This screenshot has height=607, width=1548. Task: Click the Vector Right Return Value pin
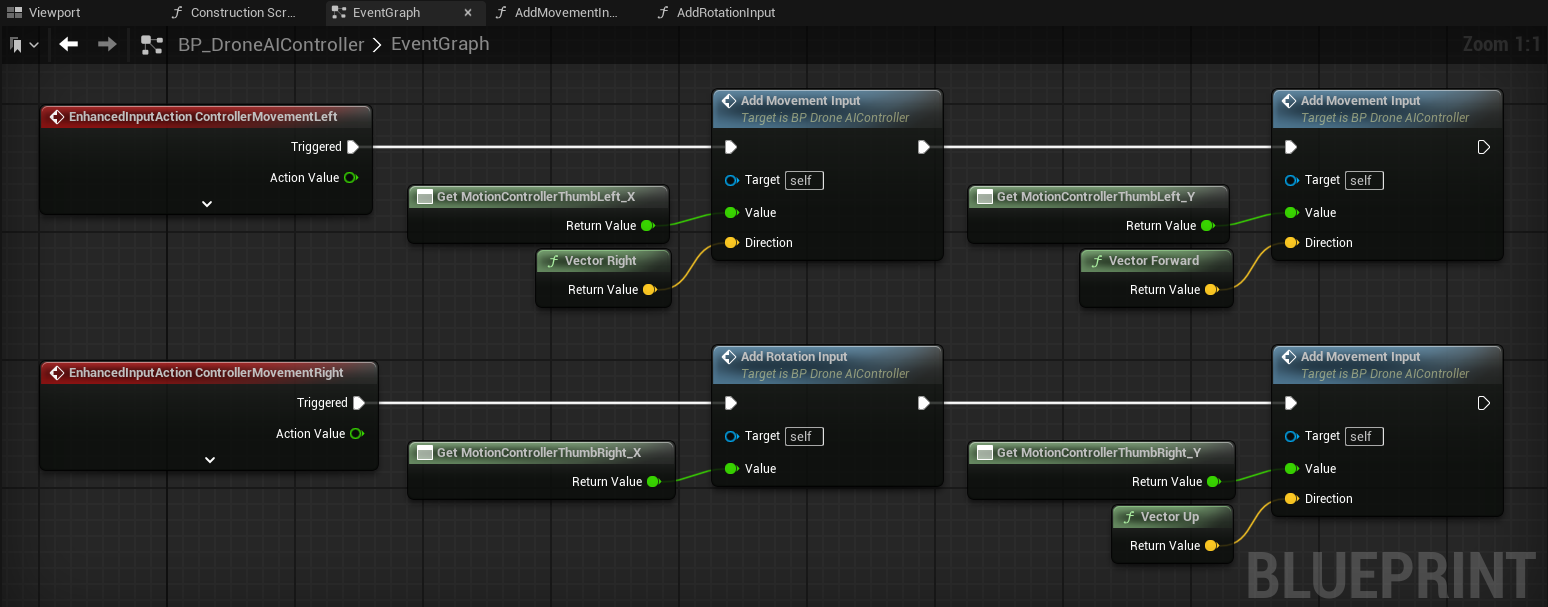pyautogui.click(x=649, y=290)
